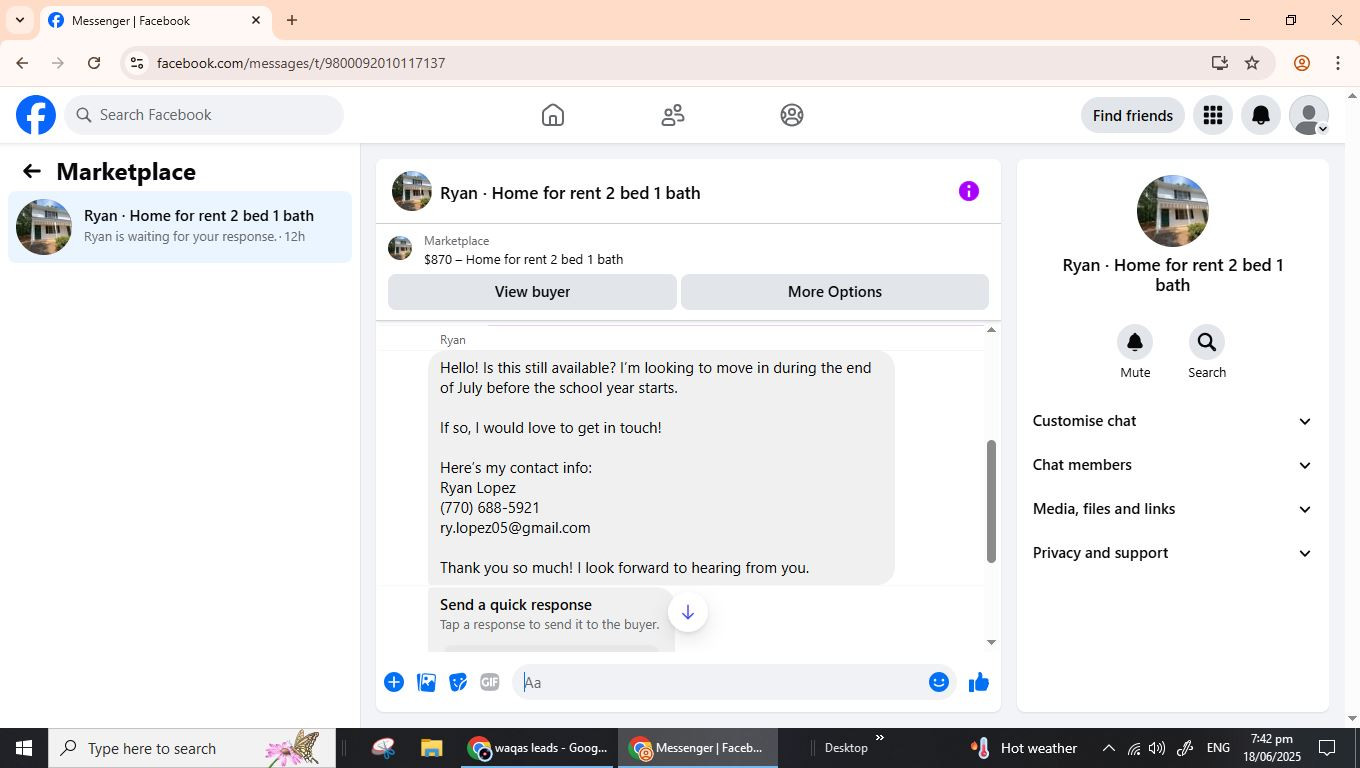1360x768 pixels.
Task: Click the Find friends button
Action: coord(1133,115)
